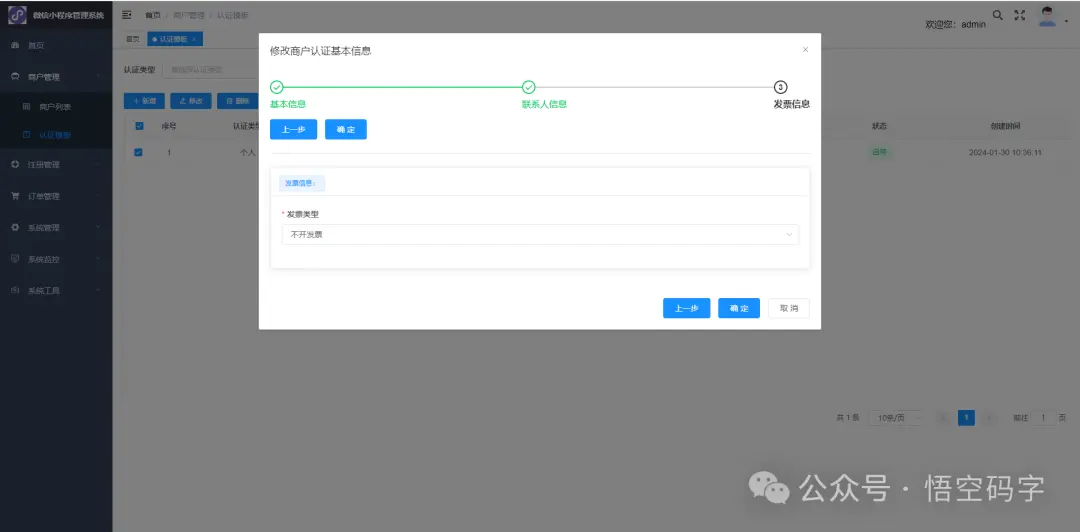Click the green check circle for 基本信息 step

[x=276, y=87]
